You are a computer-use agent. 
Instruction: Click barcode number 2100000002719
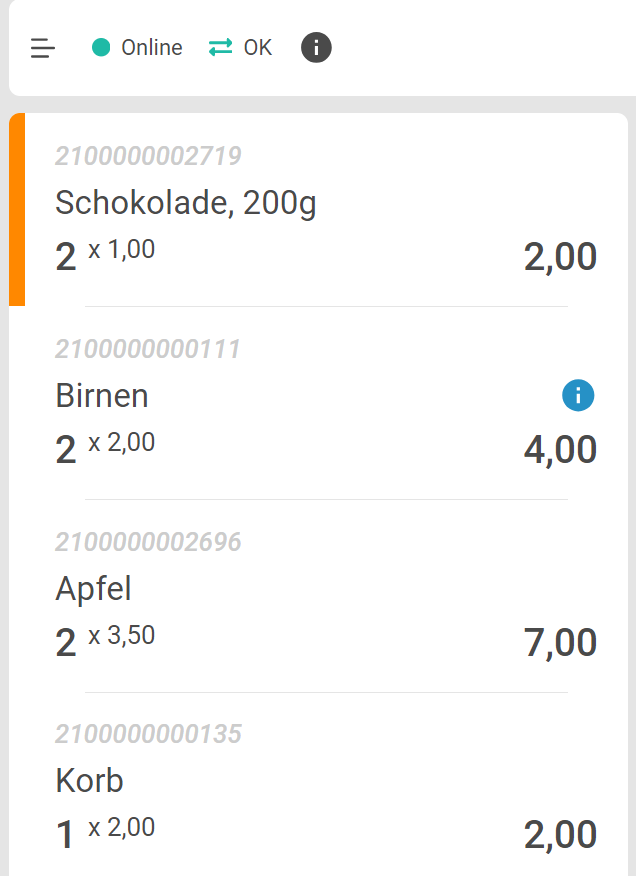tap(148, 156)
